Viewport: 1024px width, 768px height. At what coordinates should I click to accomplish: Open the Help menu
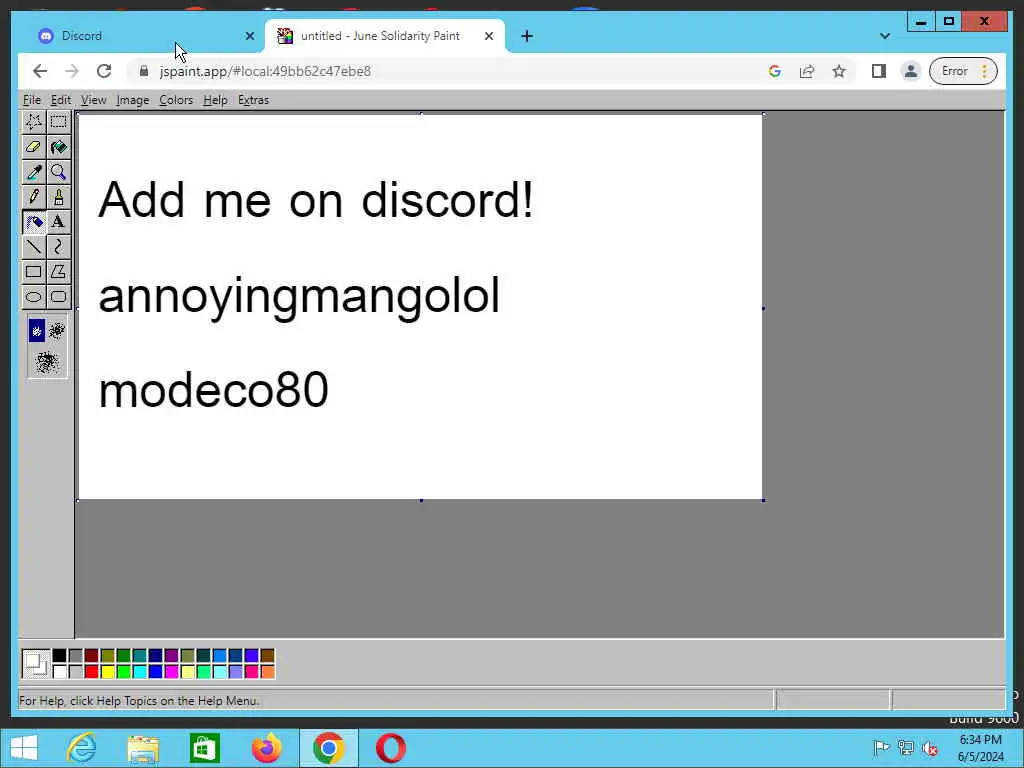point(216,100)
